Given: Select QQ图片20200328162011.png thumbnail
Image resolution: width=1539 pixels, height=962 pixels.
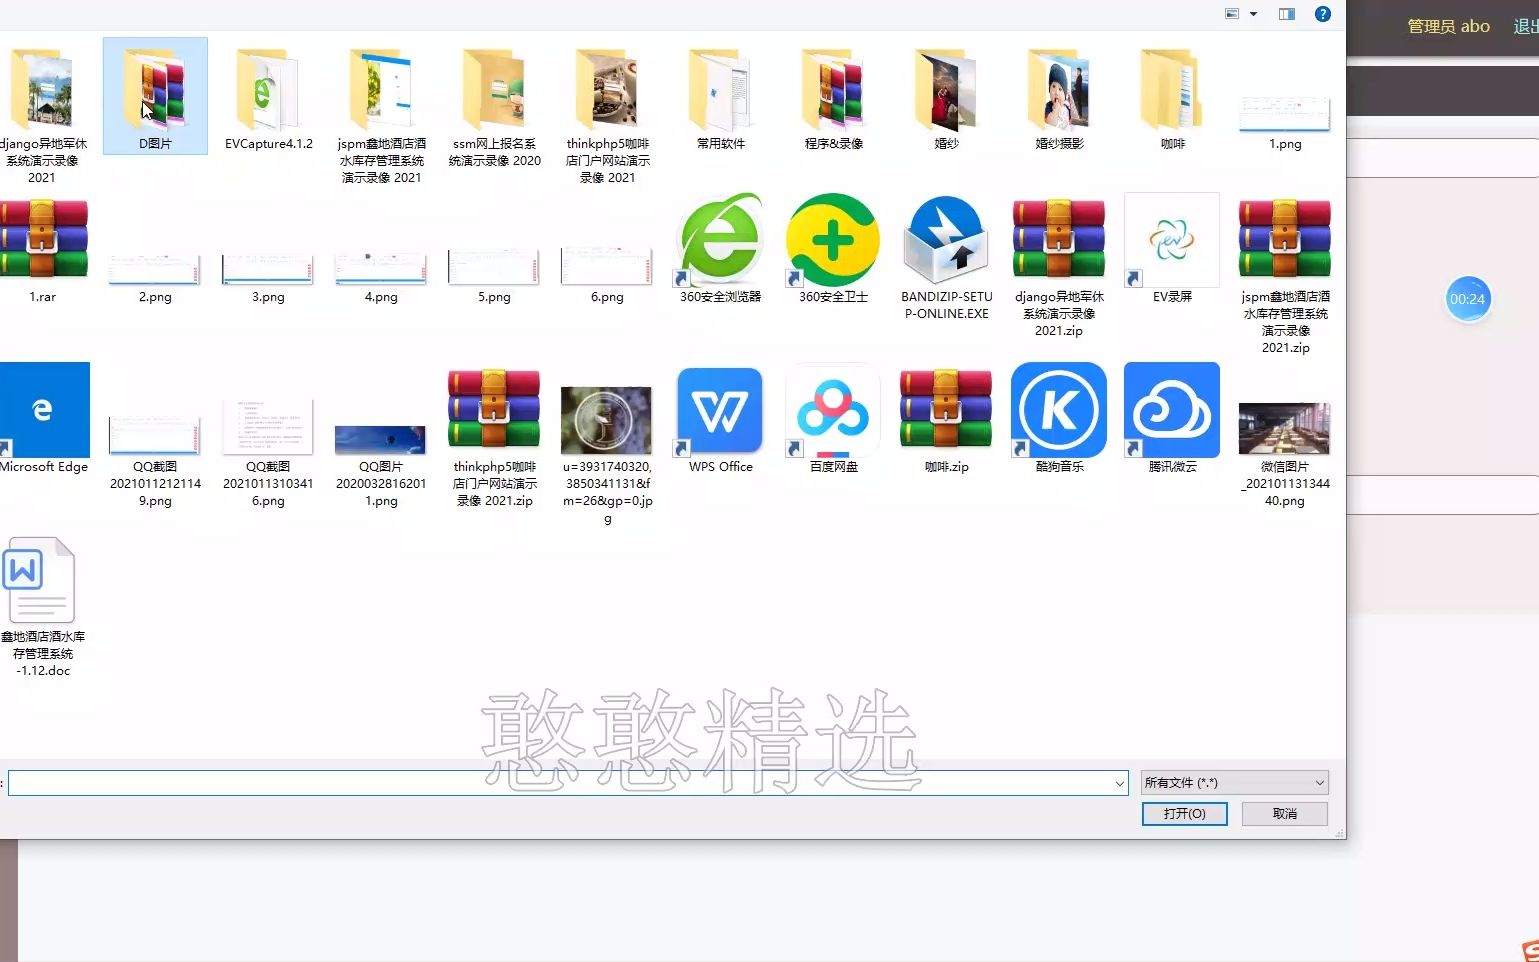Looking at the screenshot, I should [x=381, y=465].
